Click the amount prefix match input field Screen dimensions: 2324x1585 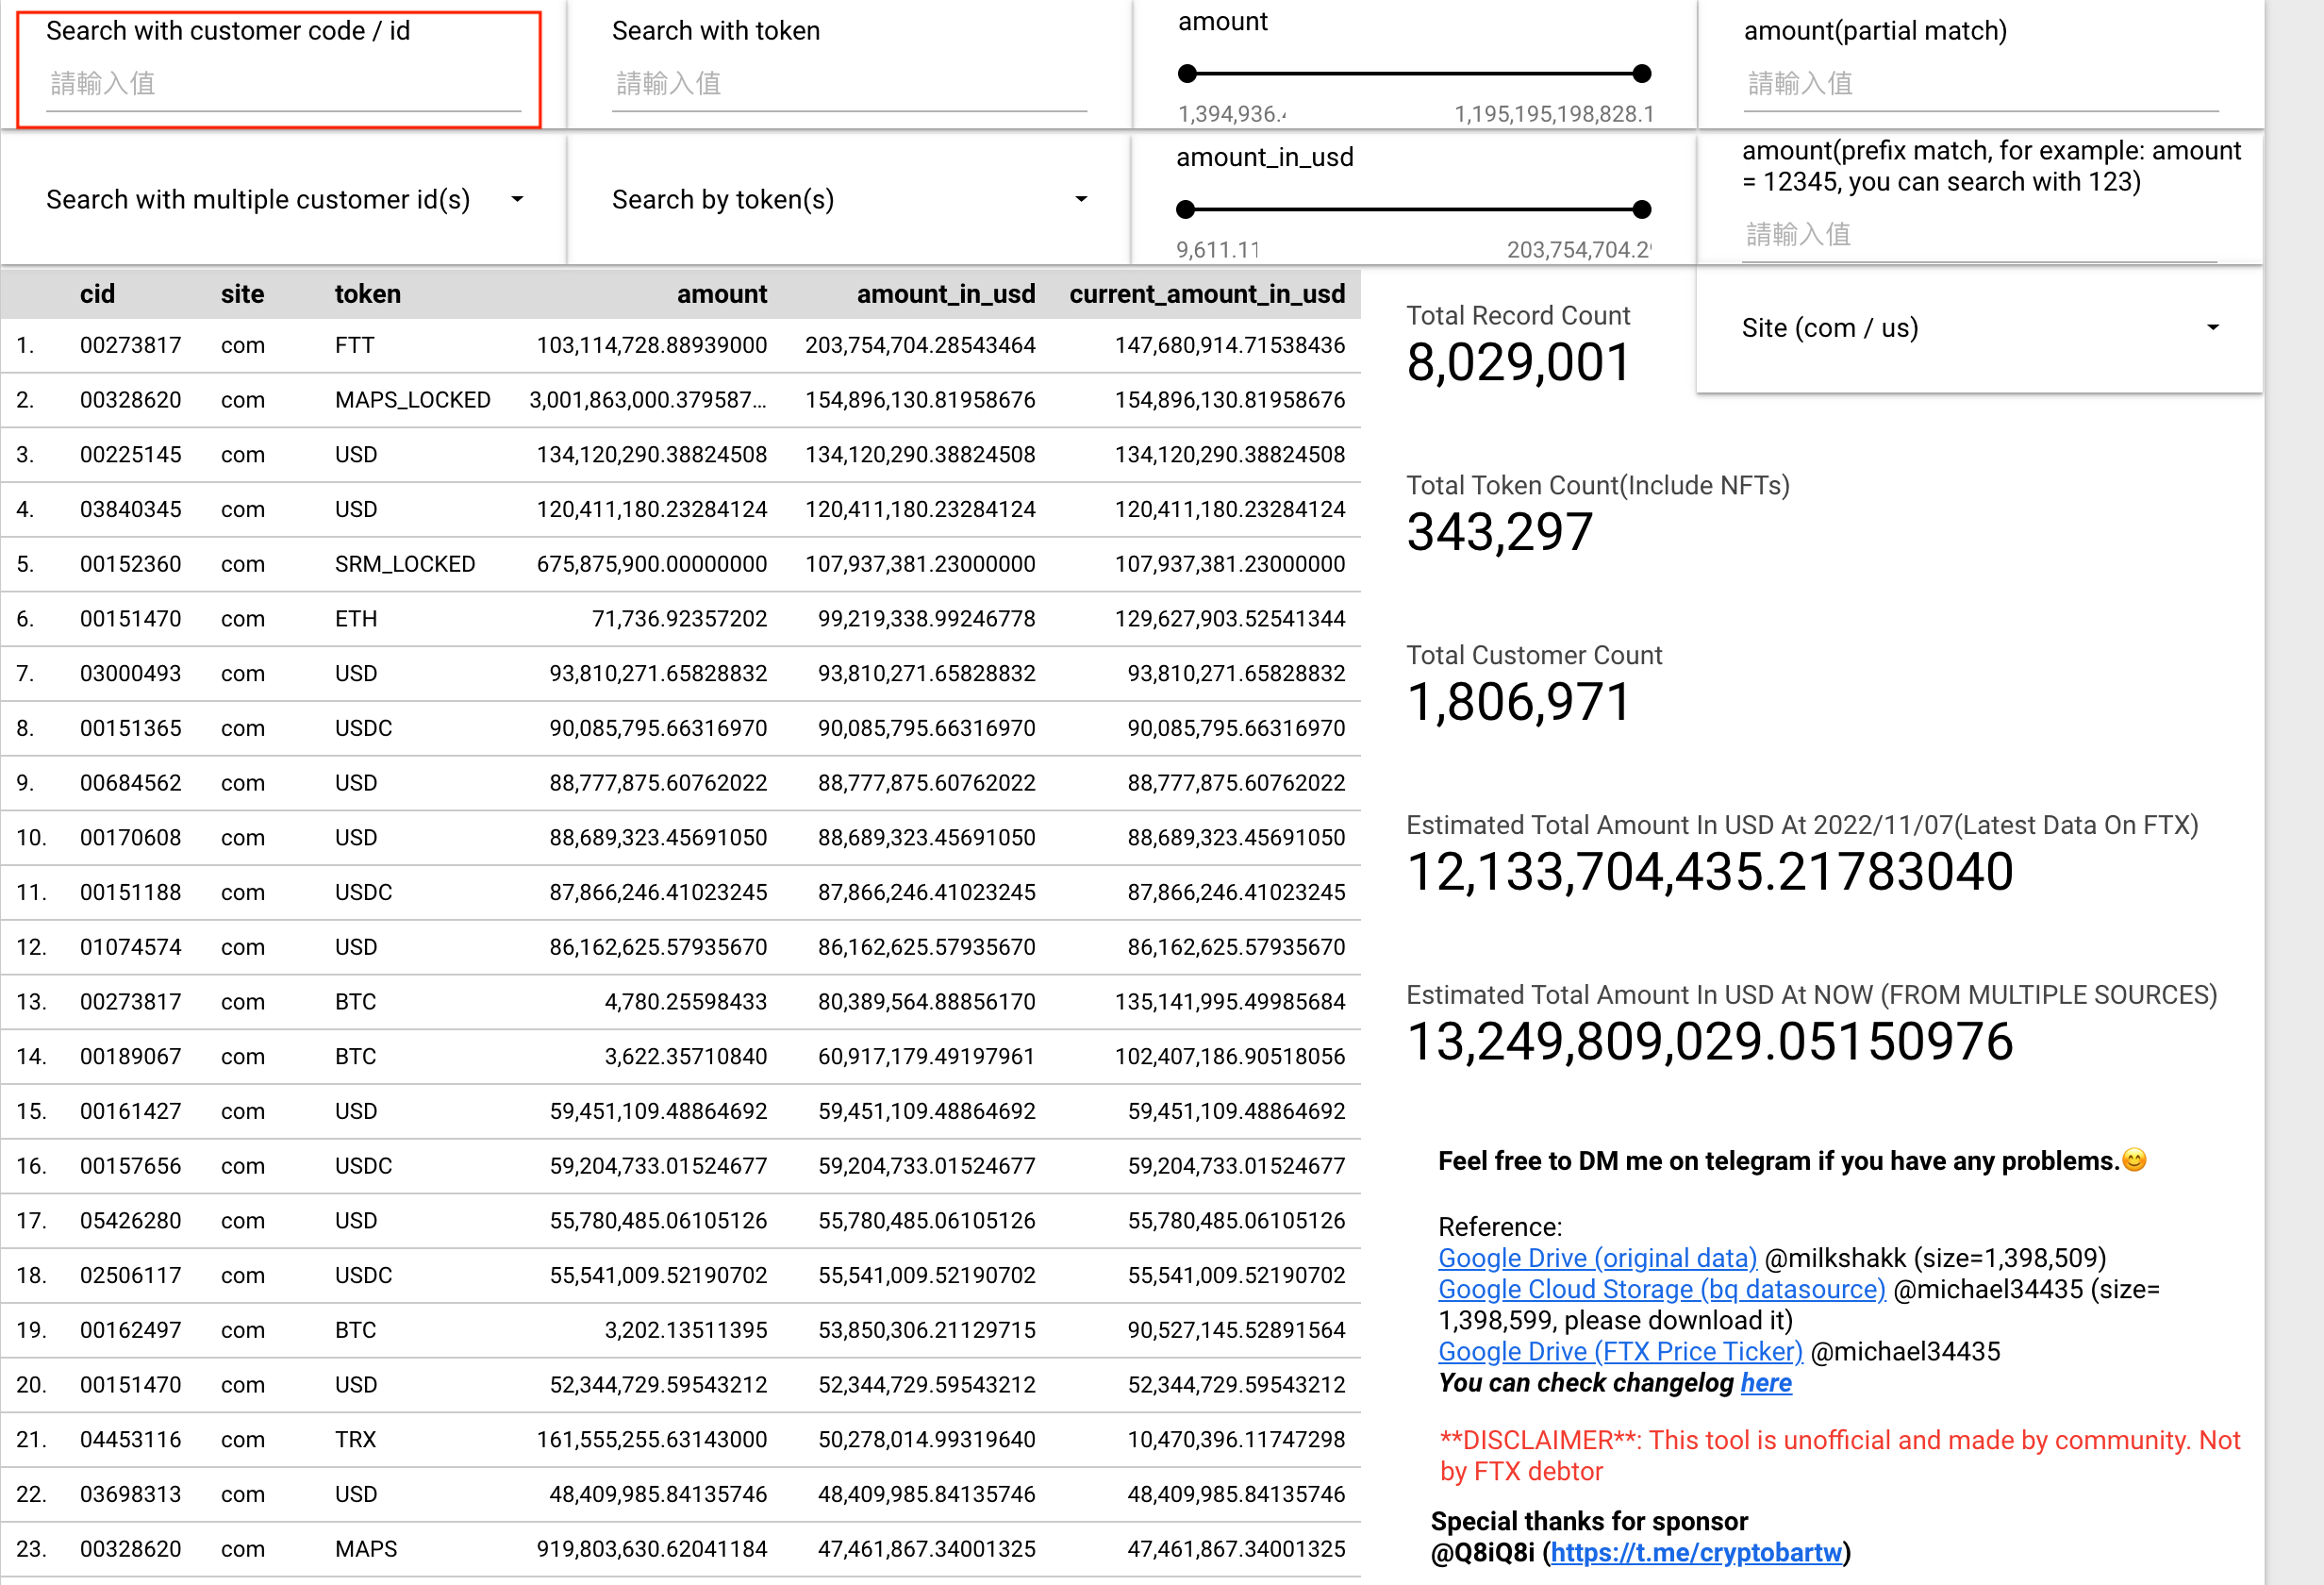click(x=1978, y=235)
